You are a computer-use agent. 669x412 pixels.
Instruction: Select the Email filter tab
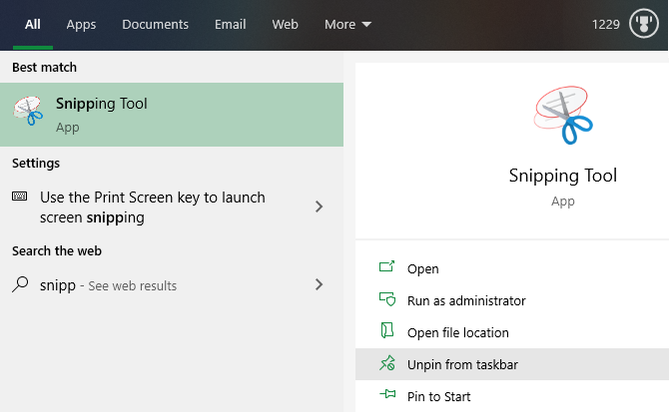click(230, 25)
